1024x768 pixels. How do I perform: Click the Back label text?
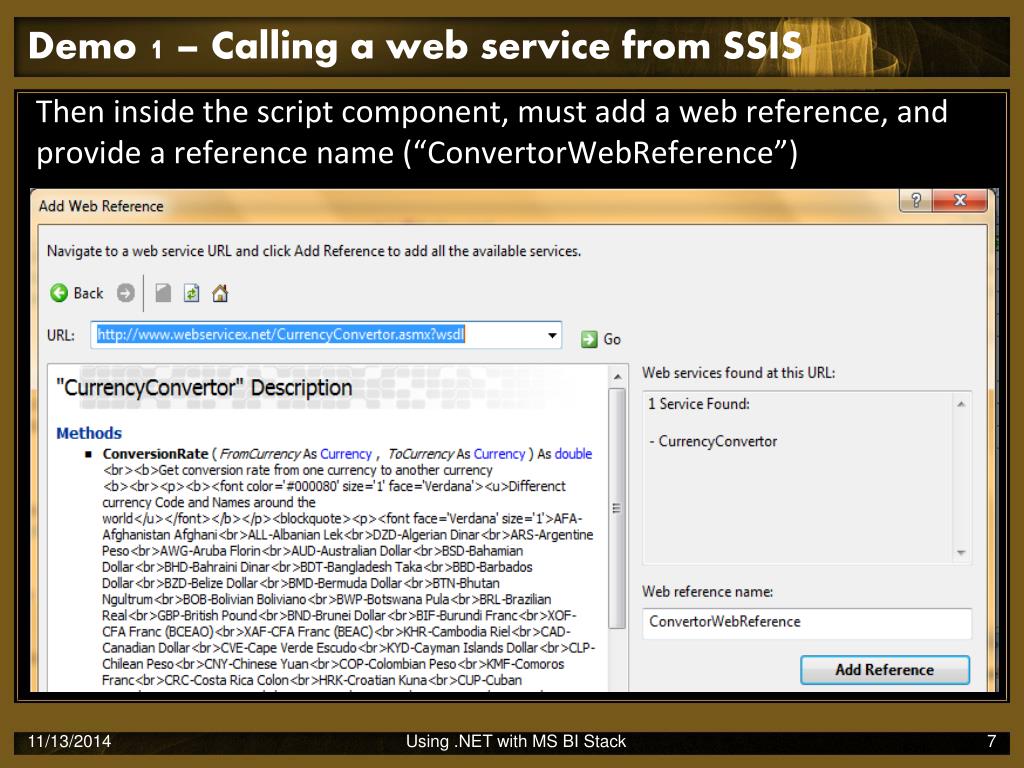pyautogui.click(x=88, y=293)
